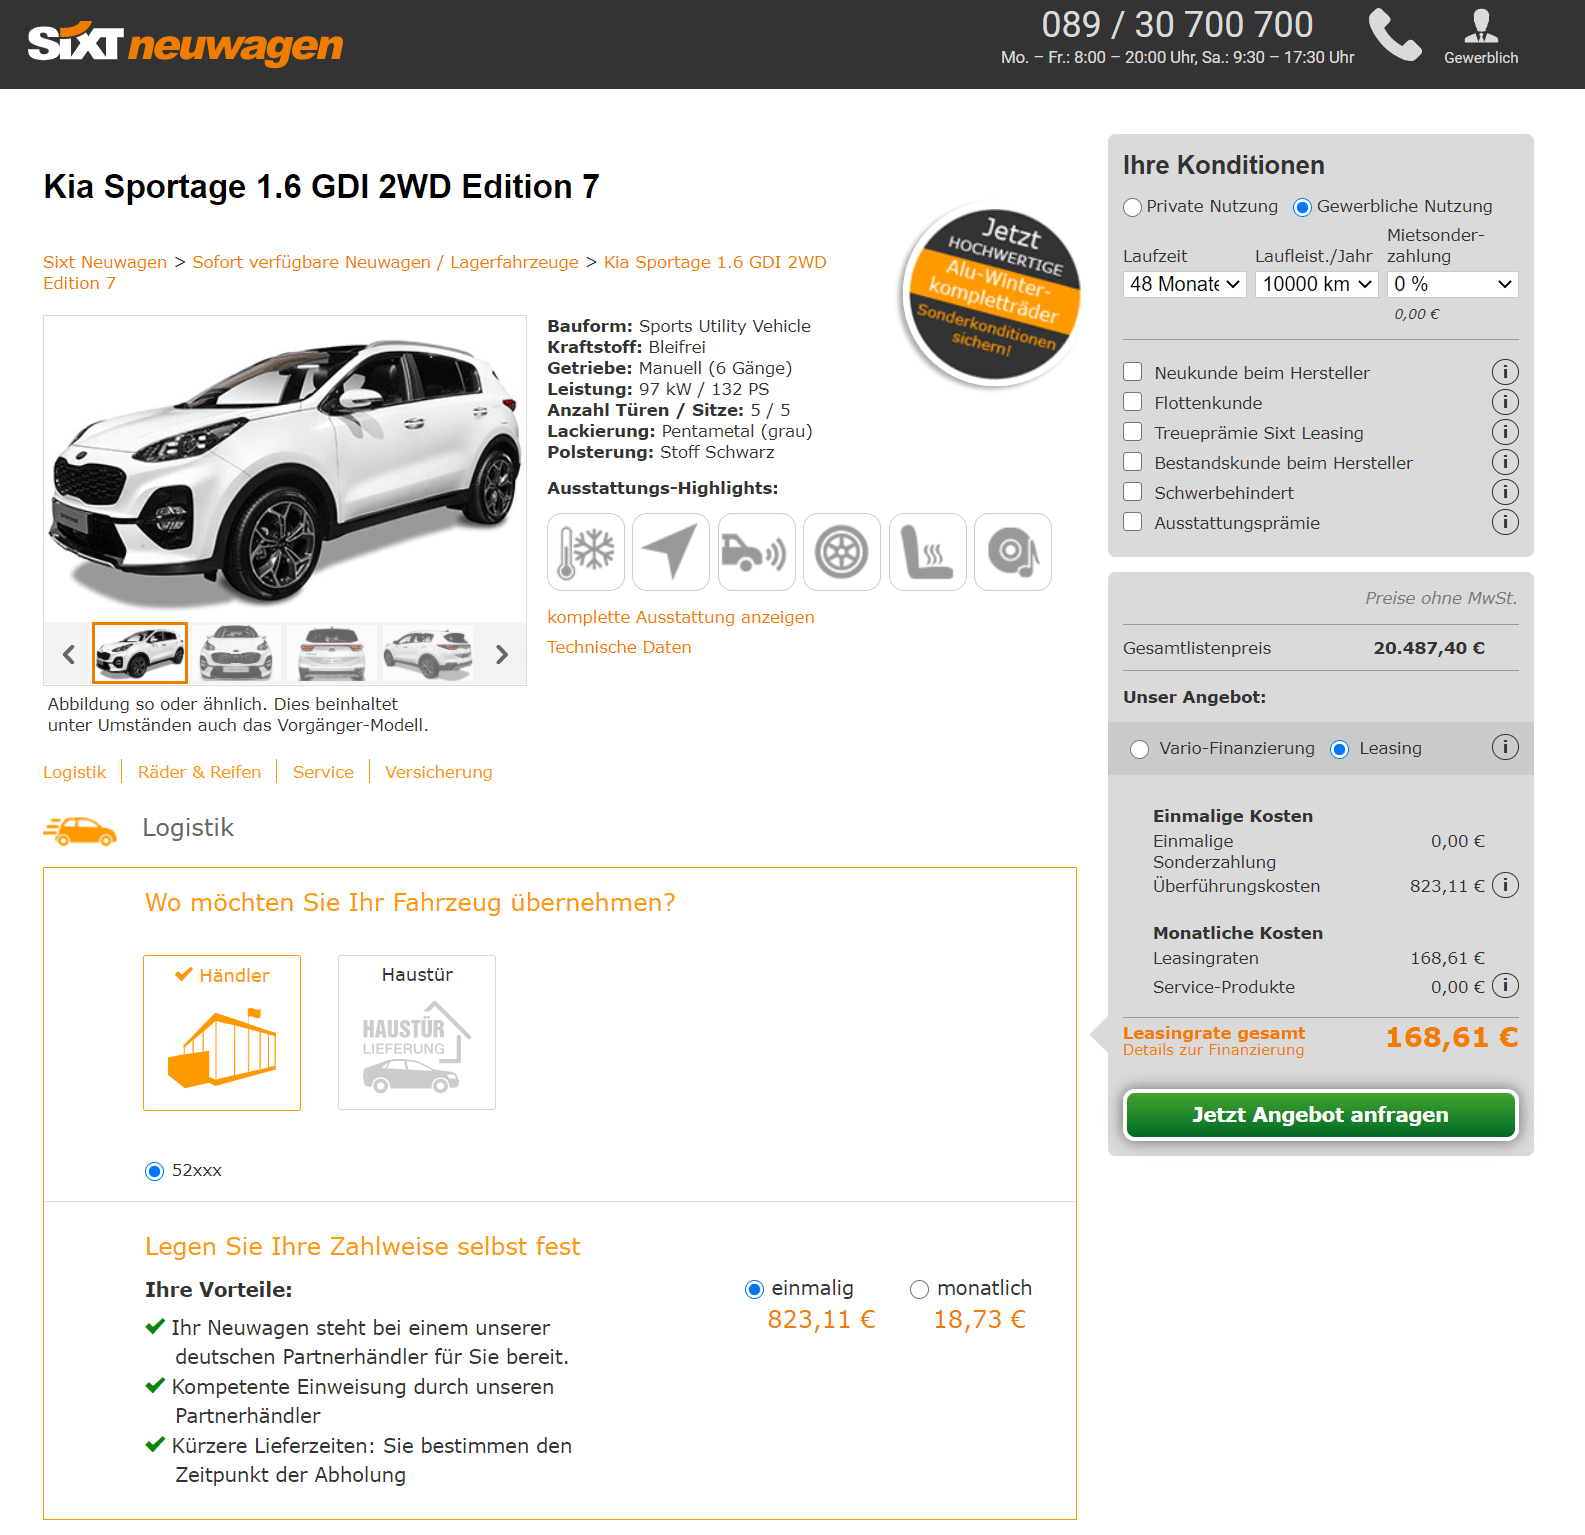
Task: Click the phone handset icon
Action: (x=1394, y=35)
